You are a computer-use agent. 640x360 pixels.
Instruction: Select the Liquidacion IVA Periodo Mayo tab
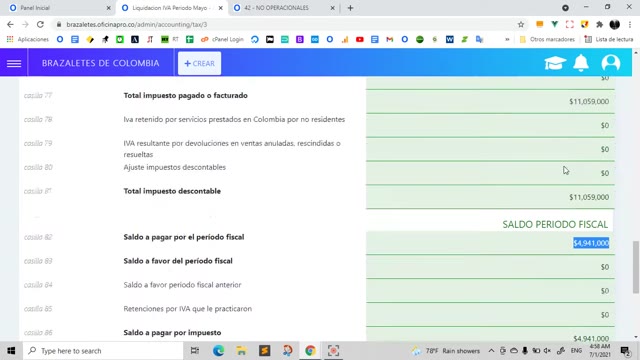click(171, 8)
